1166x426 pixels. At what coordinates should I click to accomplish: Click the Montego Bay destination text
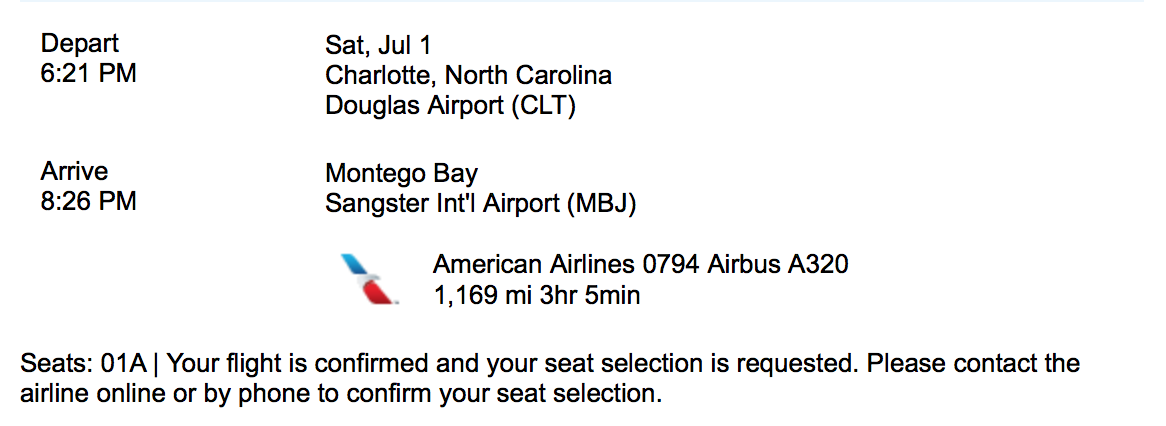click(402, 174)
